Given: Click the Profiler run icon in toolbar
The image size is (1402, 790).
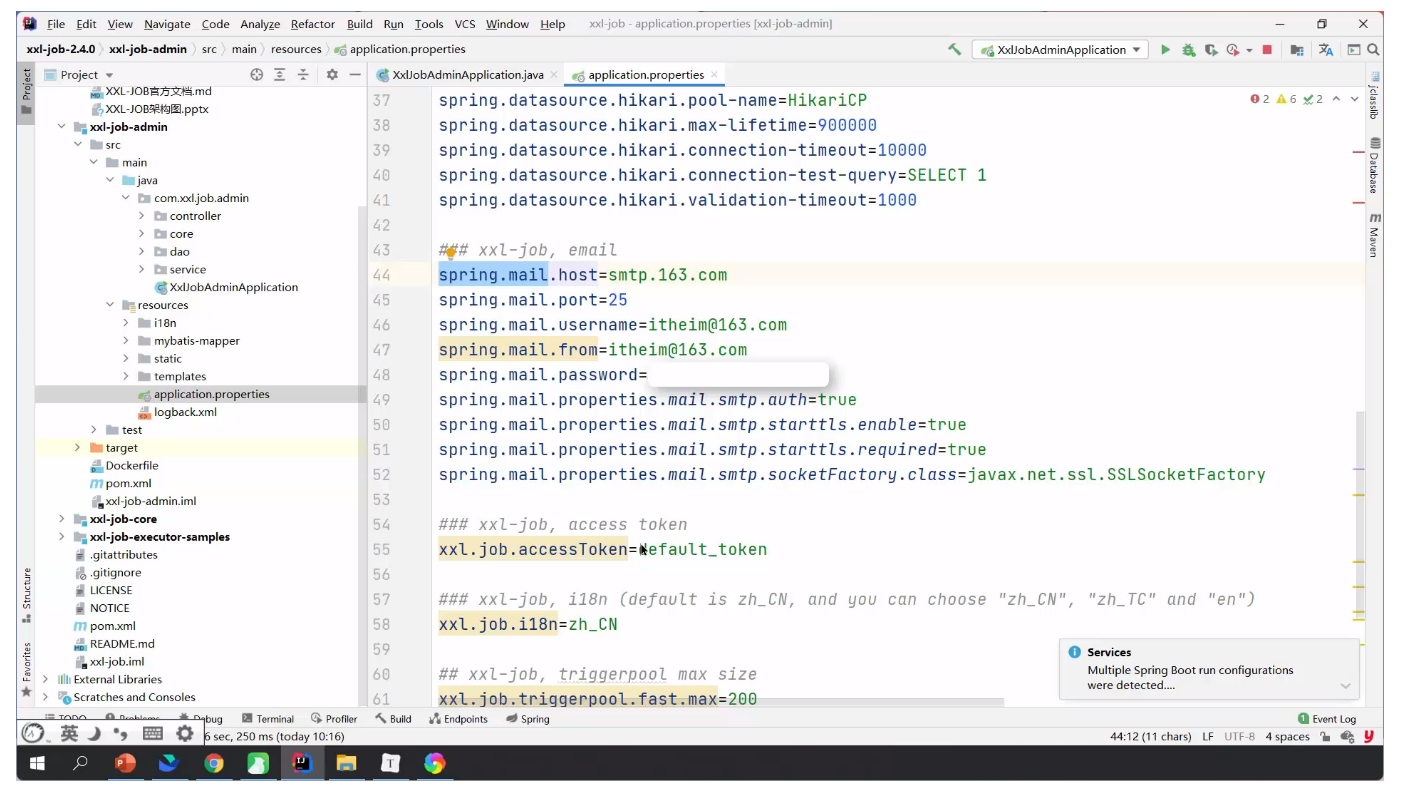Looking at the screenshot, I should pos(1232,49).
